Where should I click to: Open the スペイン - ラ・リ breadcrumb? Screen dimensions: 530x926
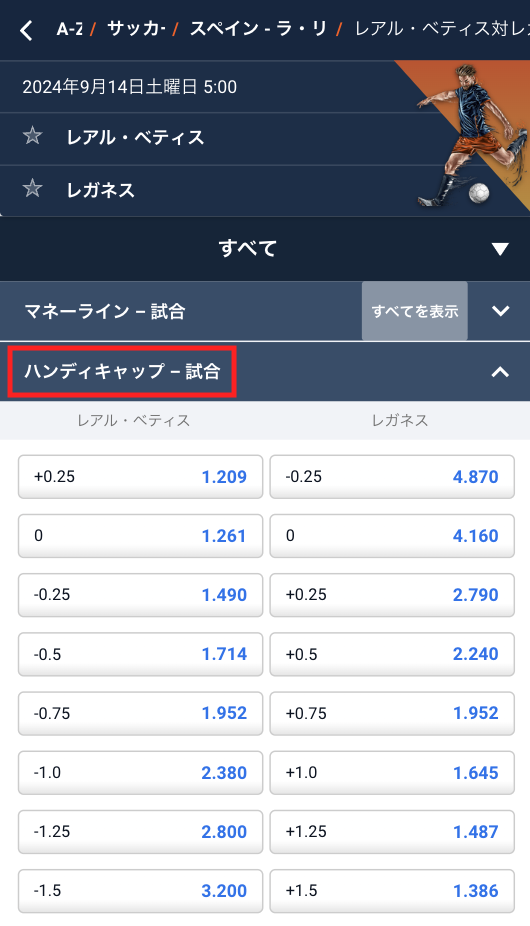(258, 29)
